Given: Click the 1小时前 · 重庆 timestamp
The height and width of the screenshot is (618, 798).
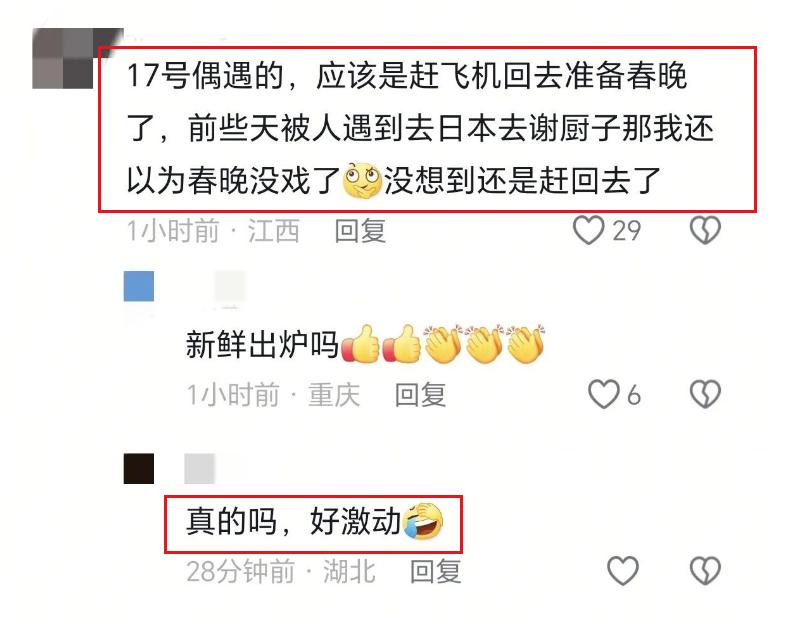Looking at the screenshot, I should tap(273, 395).
